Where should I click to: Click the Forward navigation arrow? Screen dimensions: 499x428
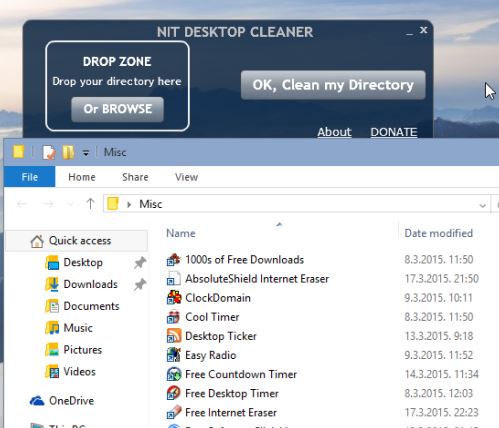tap(49, 204)
